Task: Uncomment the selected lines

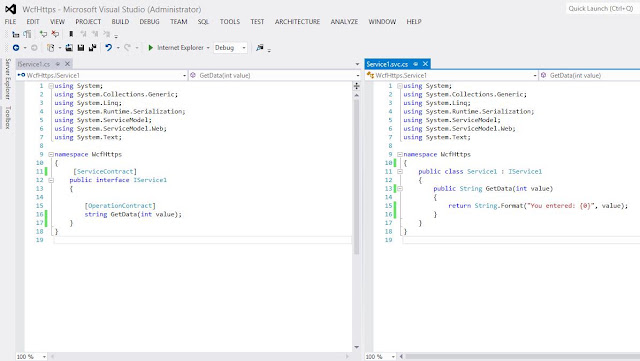Action: pos(55,34)
